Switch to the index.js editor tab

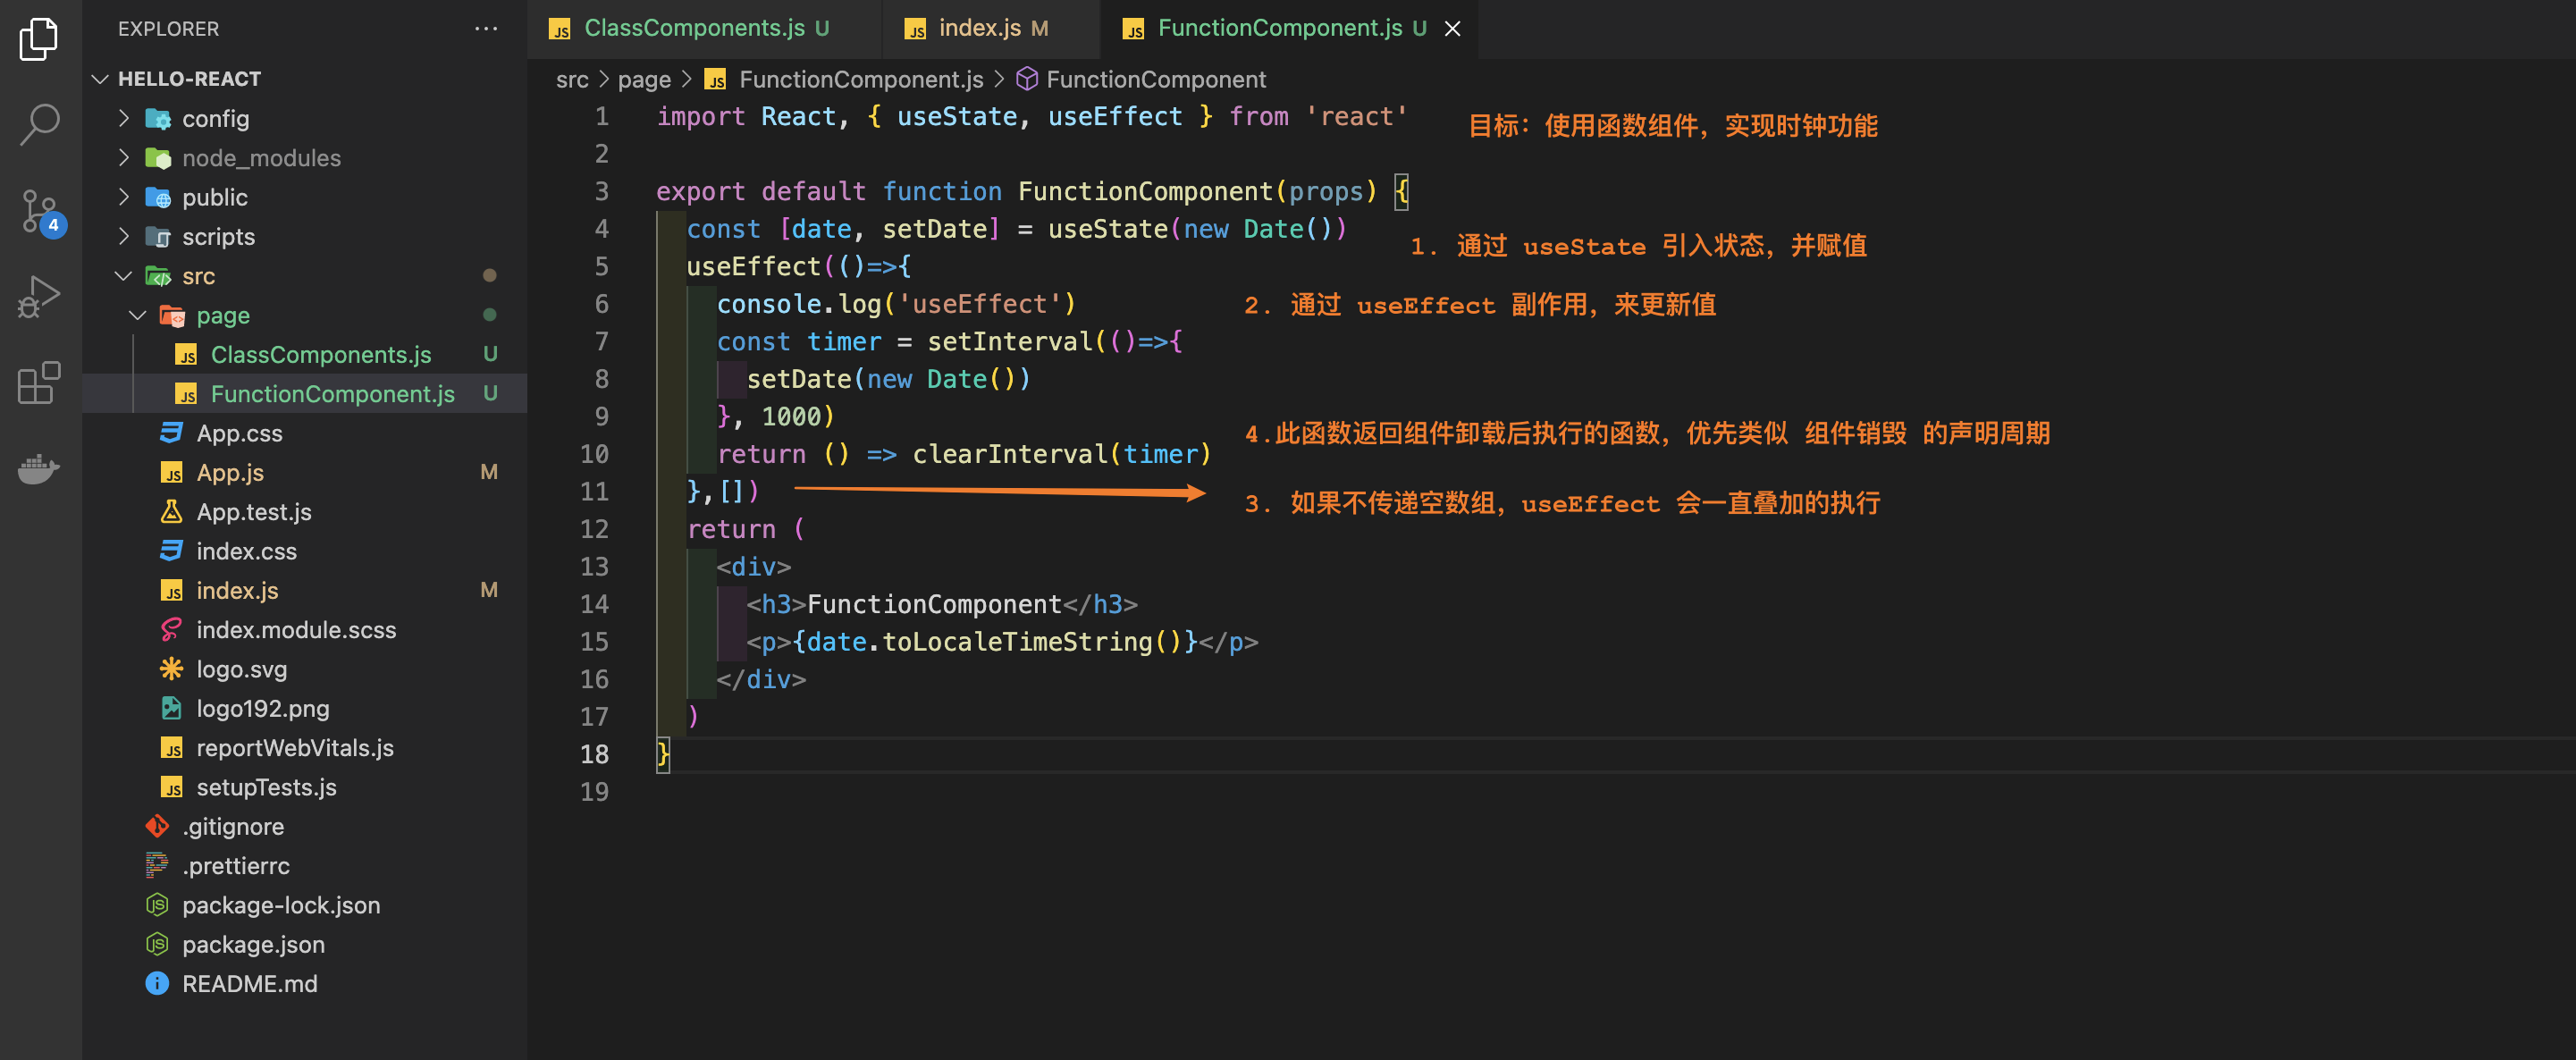990,29
